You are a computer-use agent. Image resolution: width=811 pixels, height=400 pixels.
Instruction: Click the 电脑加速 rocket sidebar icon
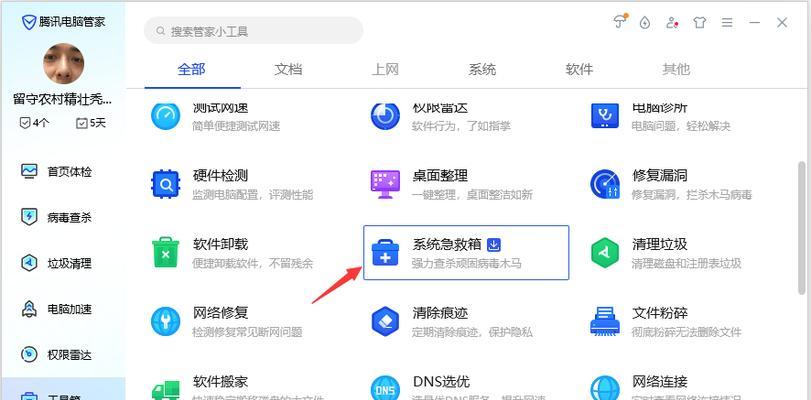click(x=29, y=309)
